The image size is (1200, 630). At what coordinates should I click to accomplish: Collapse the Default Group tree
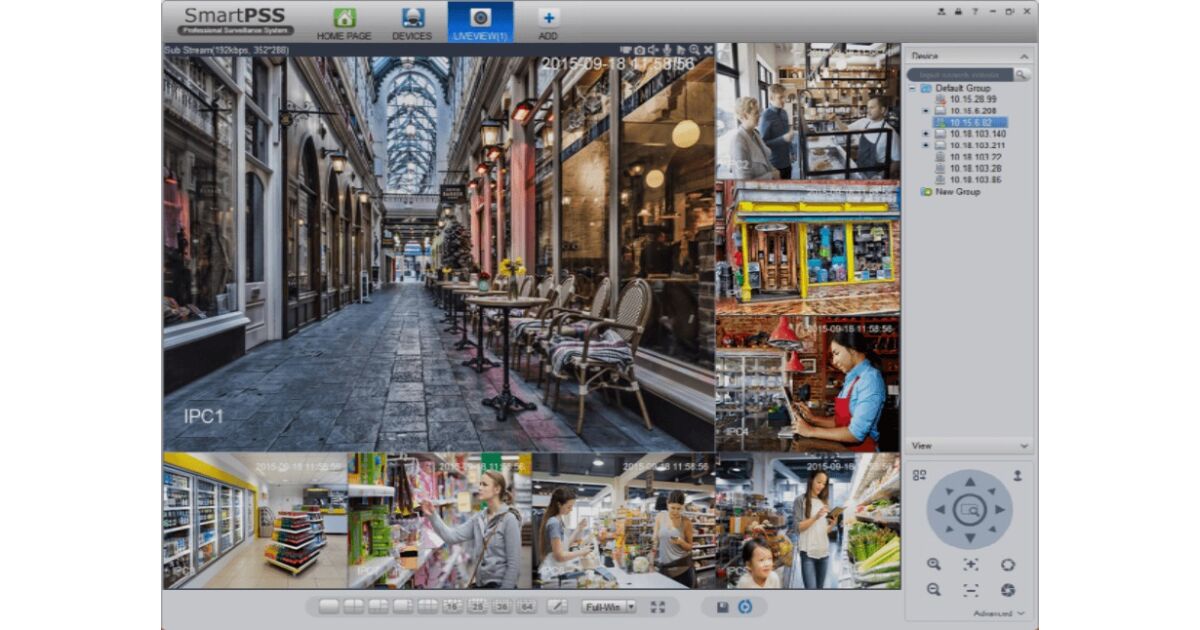912,89
